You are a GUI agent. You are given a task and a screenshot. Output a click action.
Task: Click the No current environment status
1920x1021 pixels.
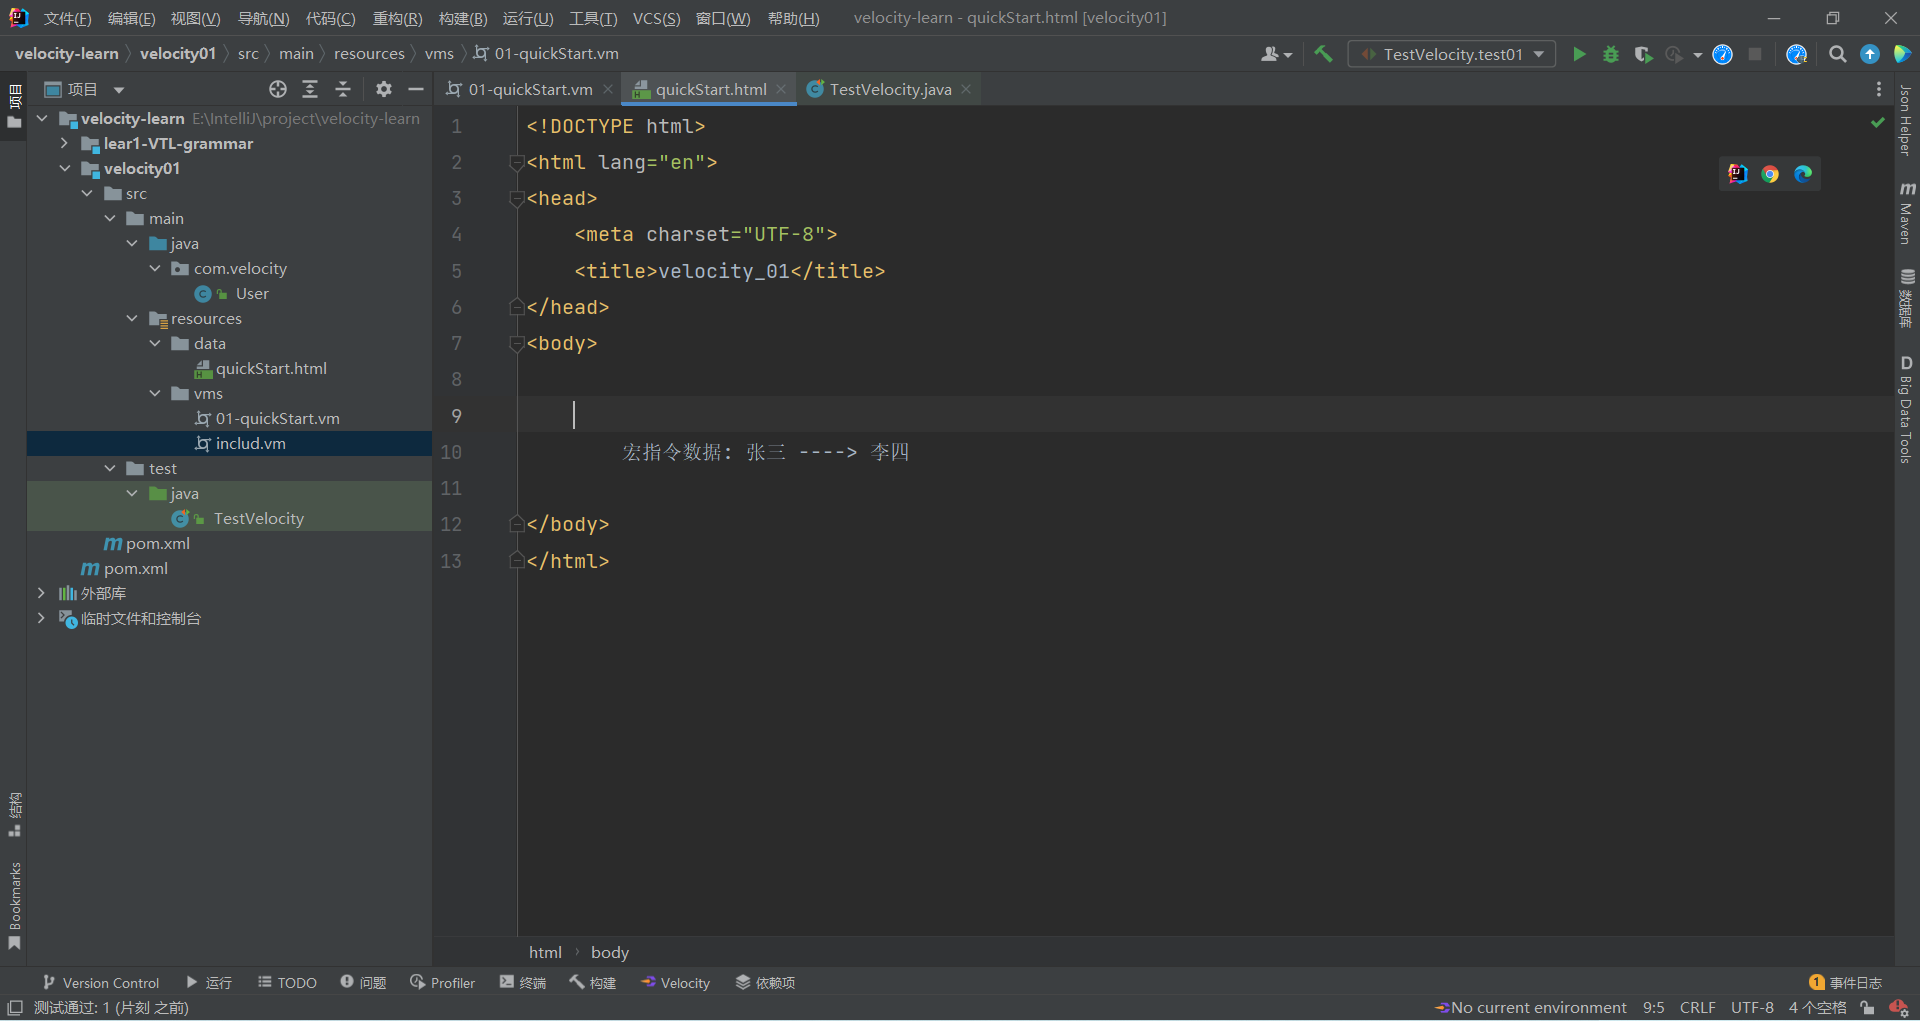(x=1530, y=1008)
